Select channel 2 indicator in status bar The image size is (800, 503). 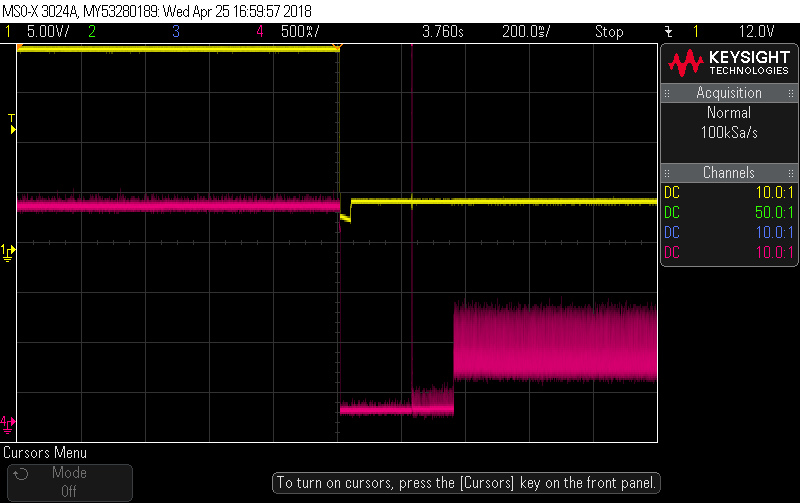(x=92, y=32)
